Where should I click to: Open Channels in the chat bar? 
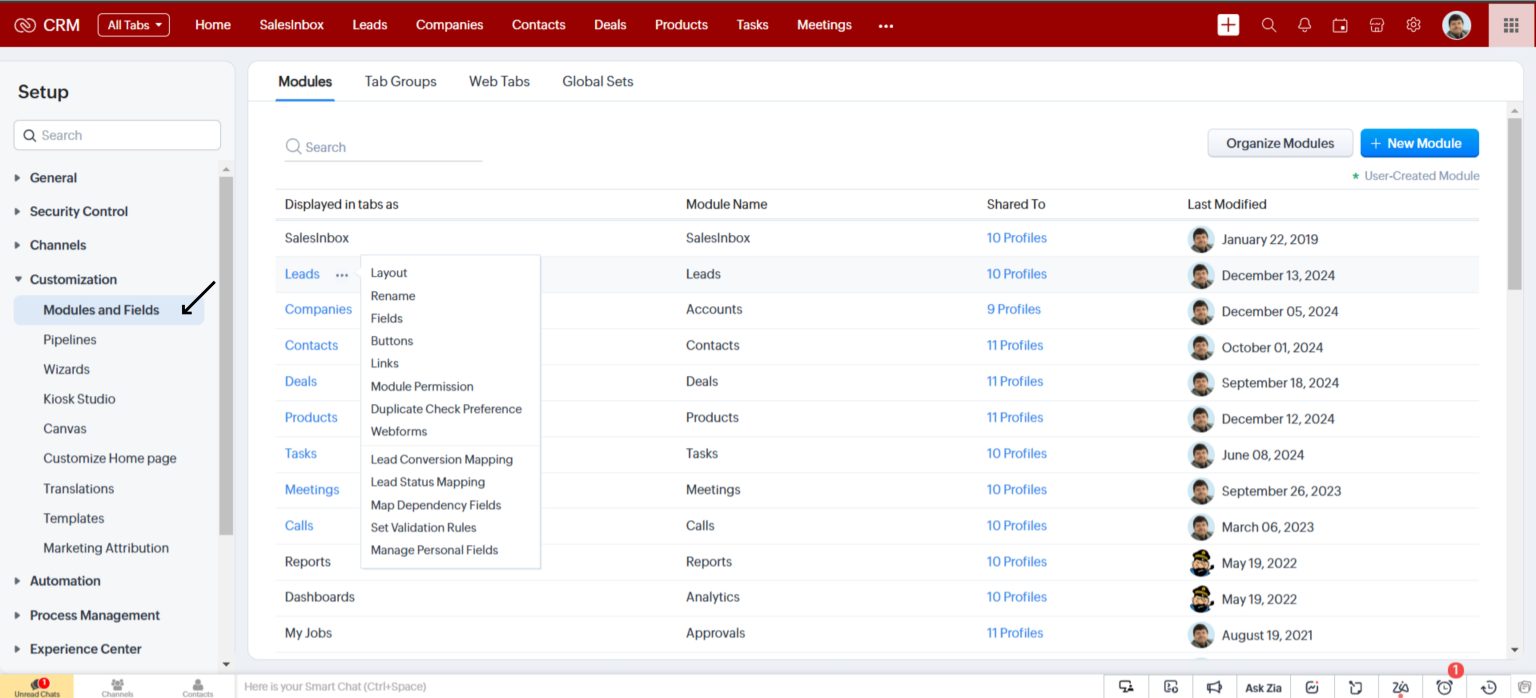(x=117, y=687)
